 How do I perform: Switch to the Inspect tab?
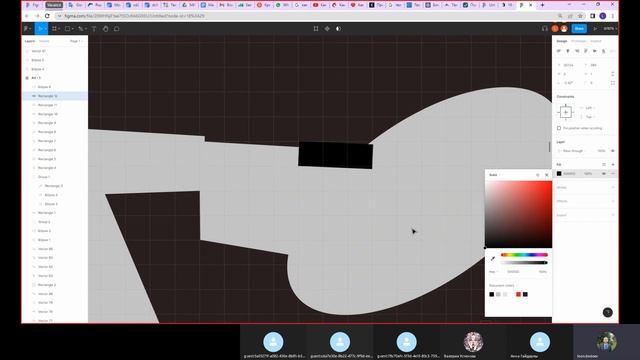pos(596,41)
